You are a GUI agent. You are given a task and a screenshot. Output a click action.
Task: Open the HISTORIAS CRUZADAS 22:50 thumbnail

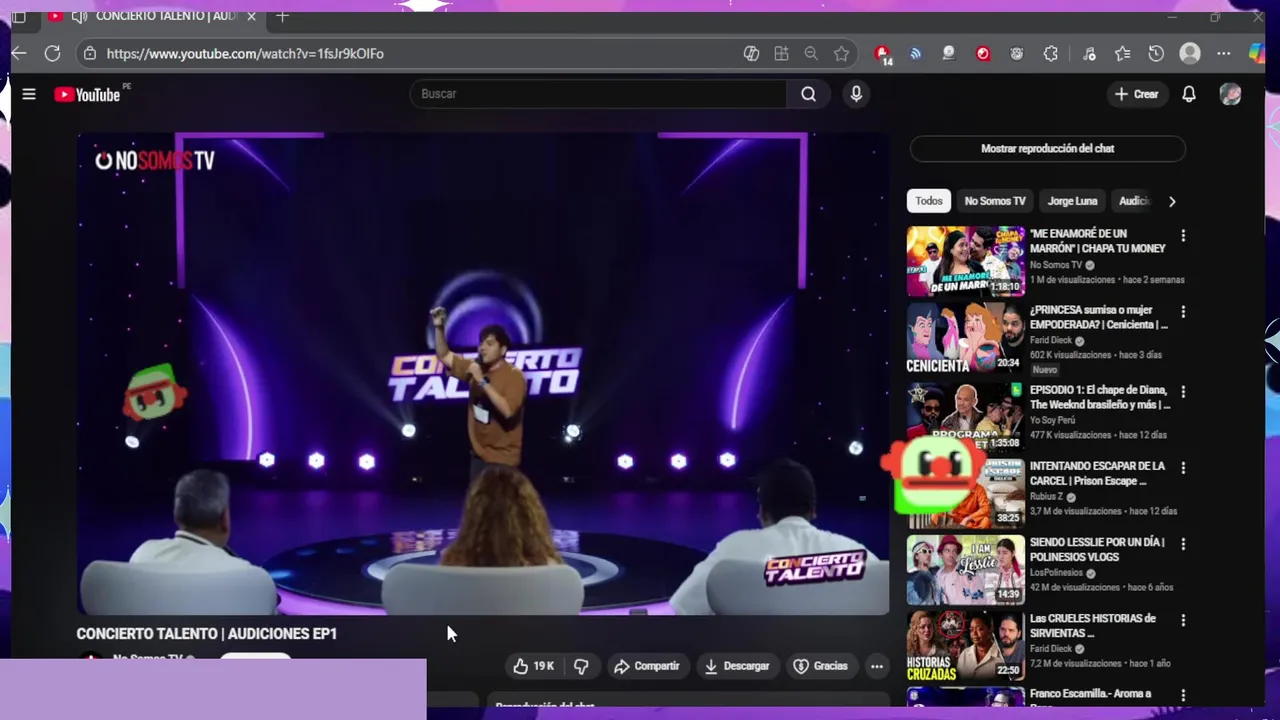point(965,646)
